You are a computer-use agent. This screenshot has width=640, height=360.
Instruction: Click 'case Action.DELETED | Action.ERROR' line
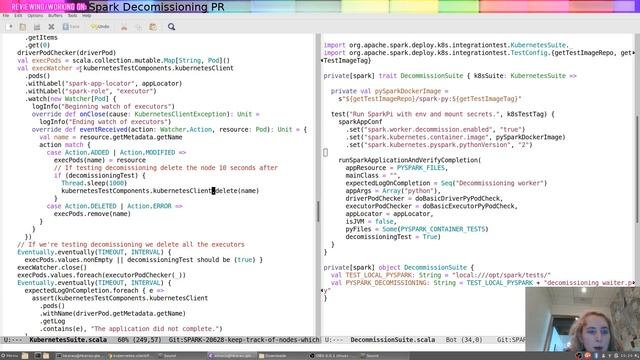pos(114,206)
